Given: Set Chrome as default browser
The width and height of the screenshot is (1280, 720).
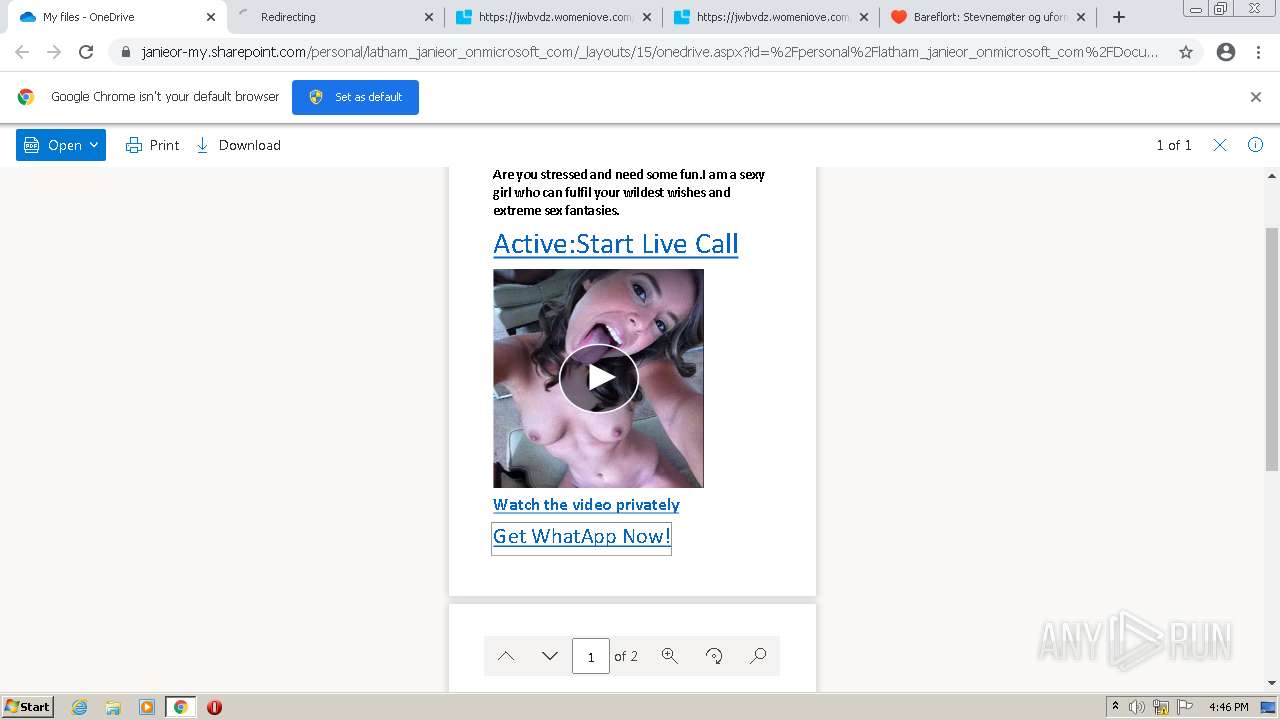Looking at the screenshot, I should coord(355,97).
